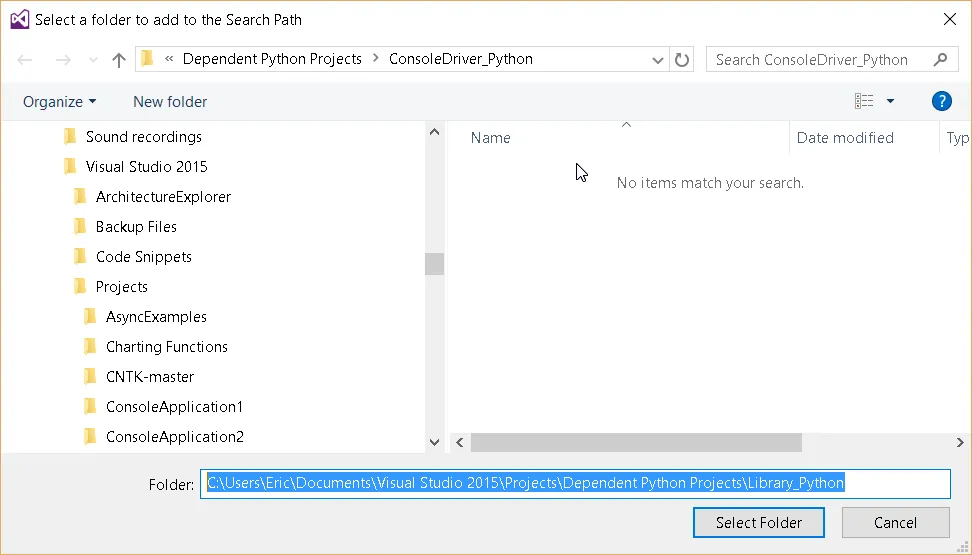
Task: Click the horizontal scrollbar in file list
Action: pyautogui.click(x=636, y=442)
